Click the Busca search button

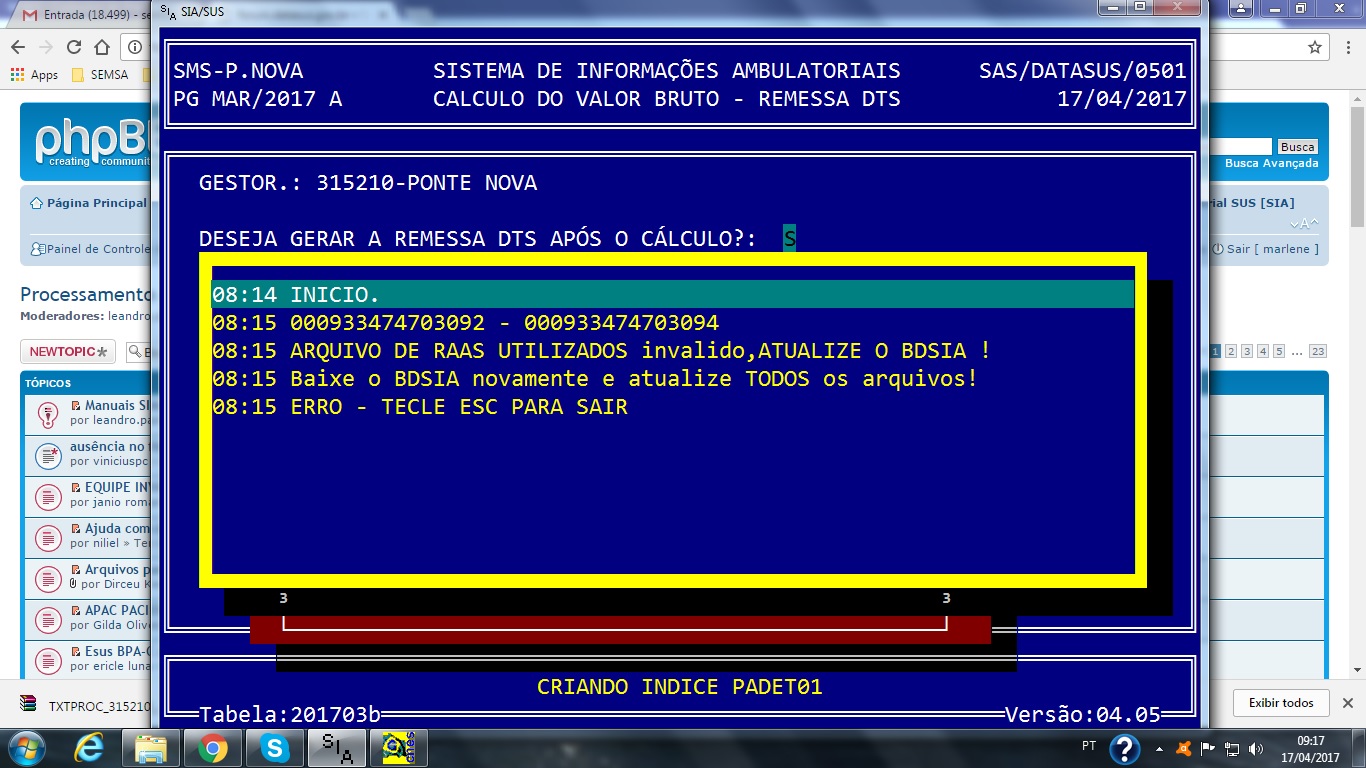pos(1297,146)
